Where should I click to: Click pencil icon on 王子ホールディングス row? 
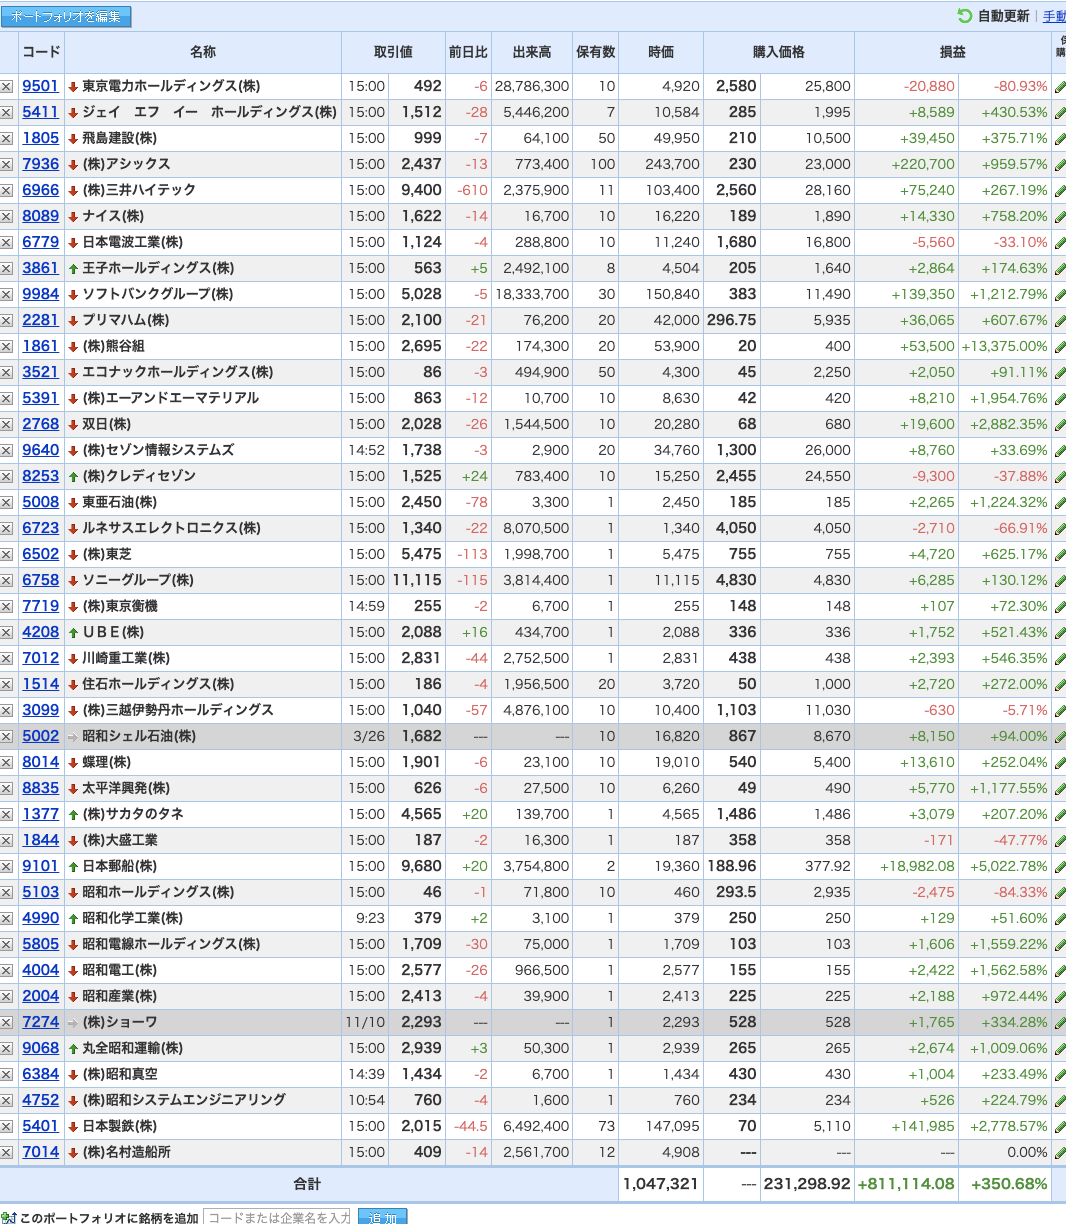coord(1060,269)
